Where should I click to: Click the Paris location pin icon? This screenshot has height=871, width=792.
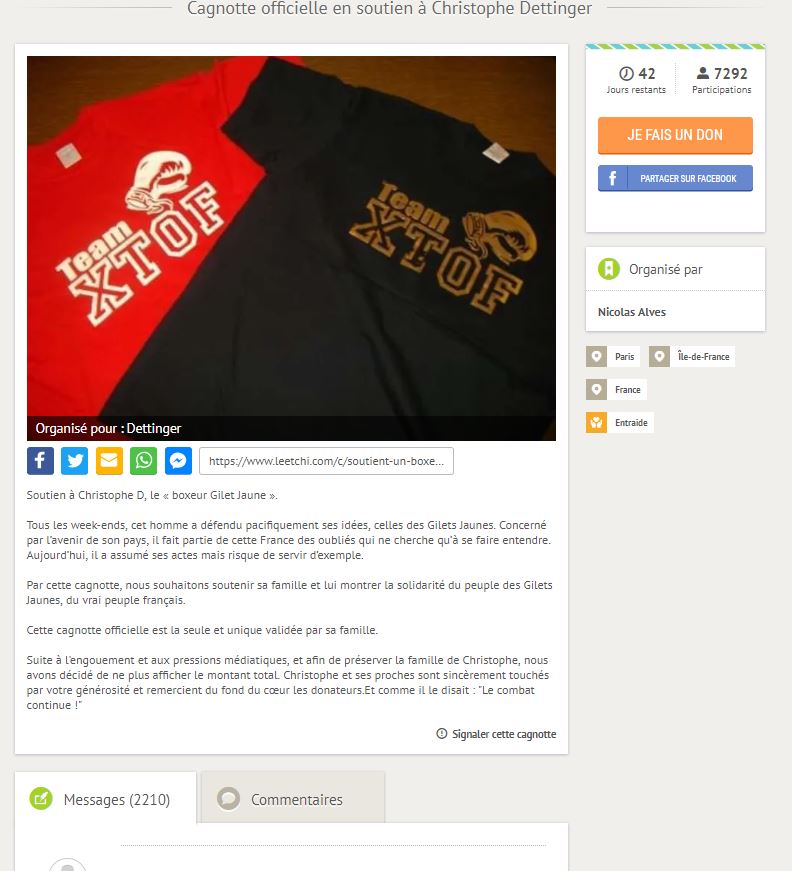[596, 356]
